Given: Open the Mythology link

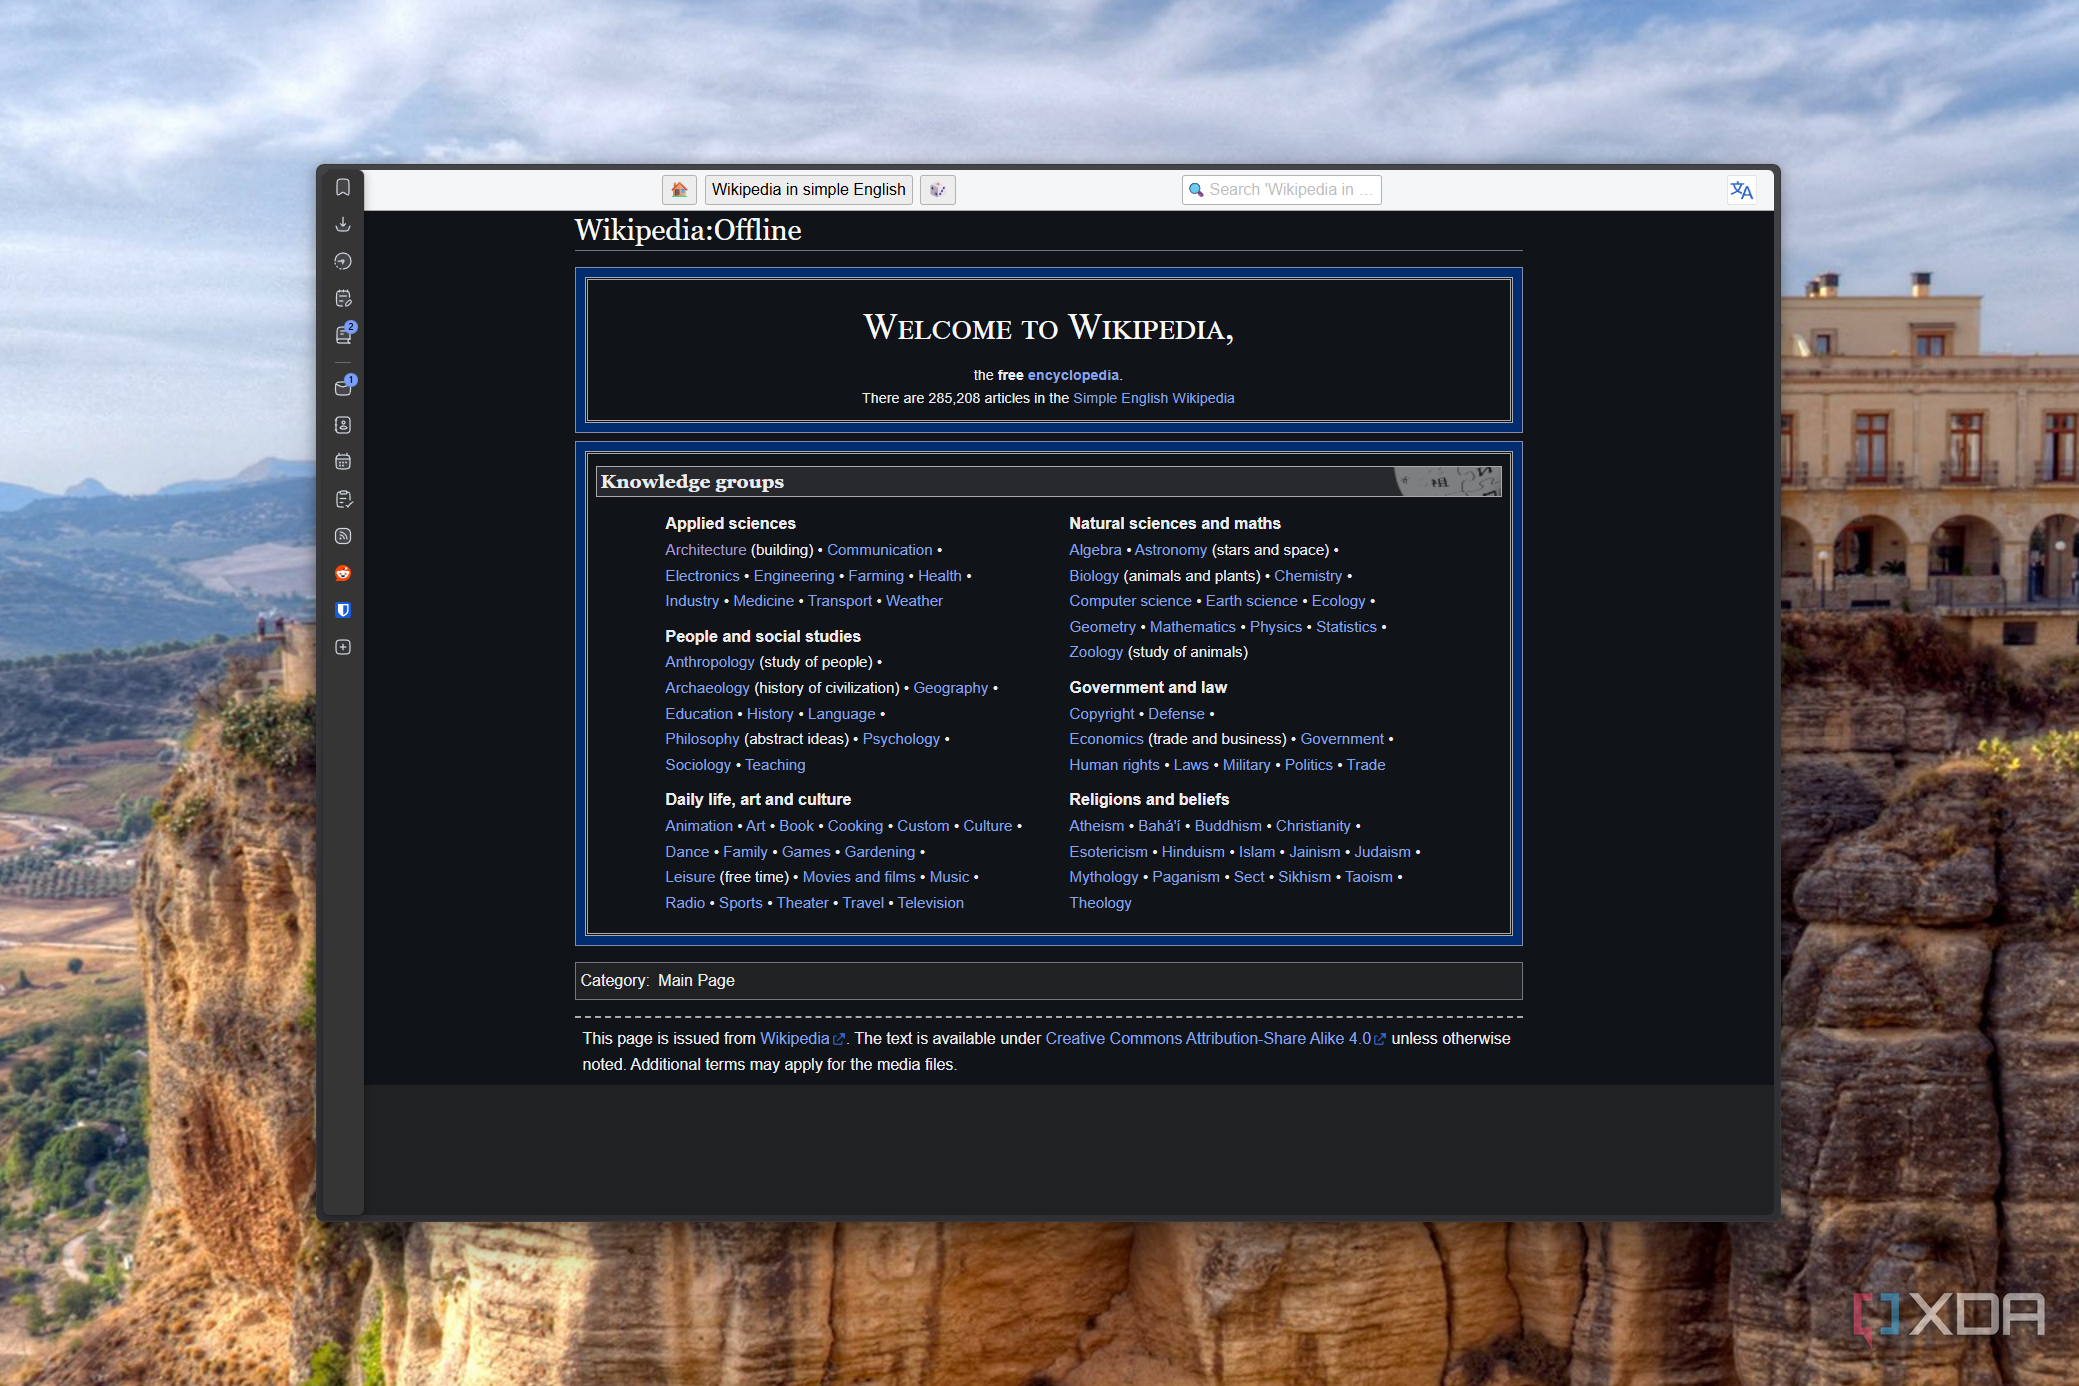Looking at the screenshot, I should [1103, 877].
